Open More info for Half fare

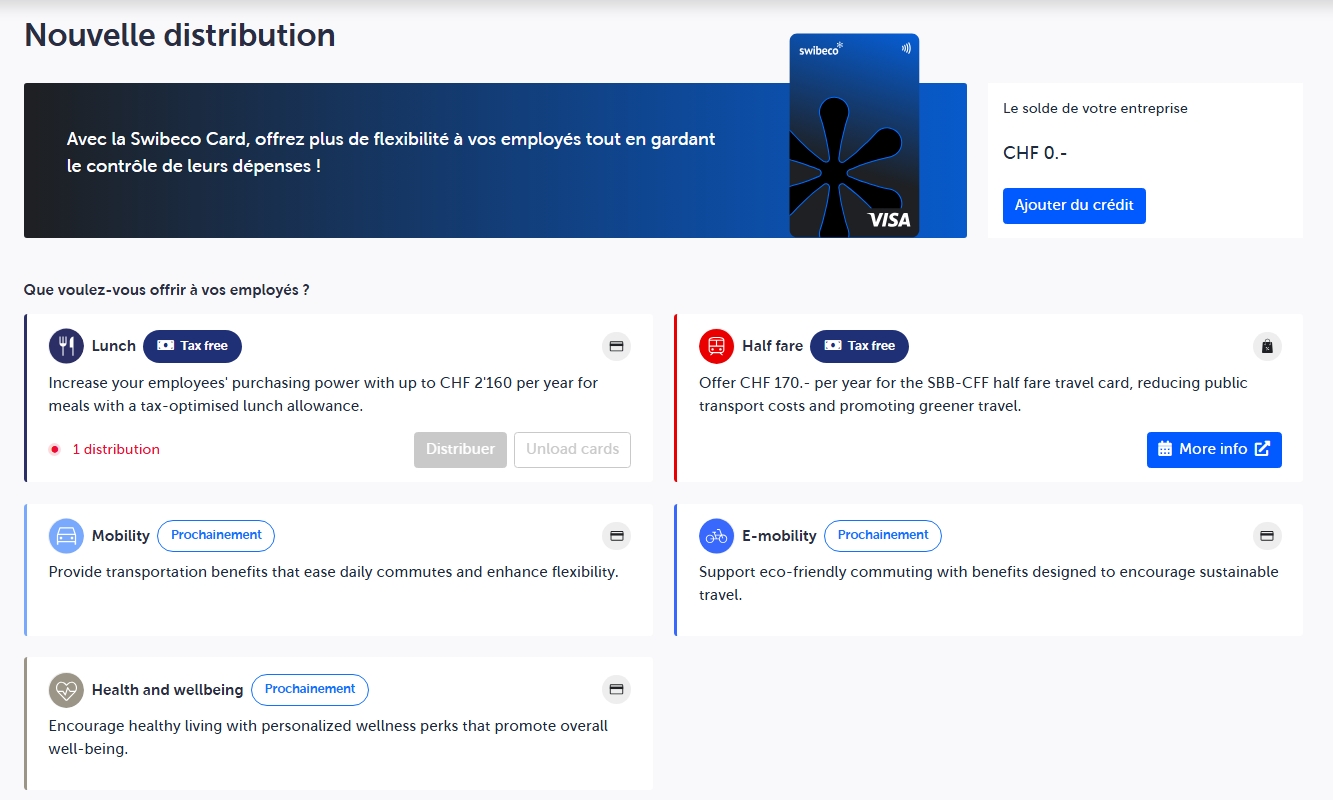tap(1213, 449)
